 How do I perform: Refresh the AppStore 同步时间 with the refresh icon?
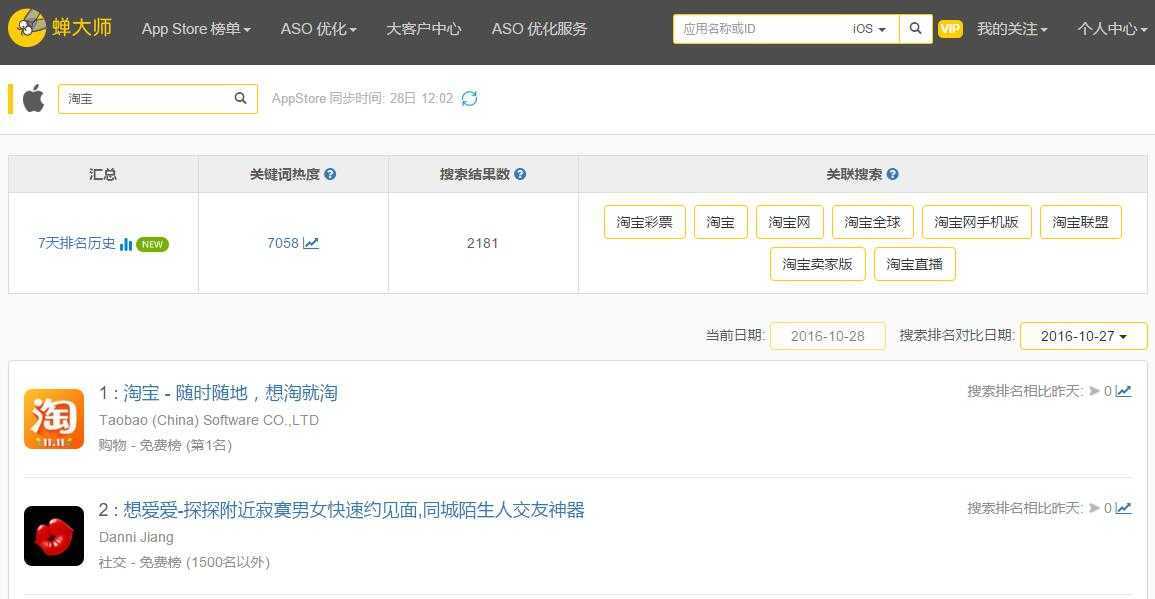point(469,98)
